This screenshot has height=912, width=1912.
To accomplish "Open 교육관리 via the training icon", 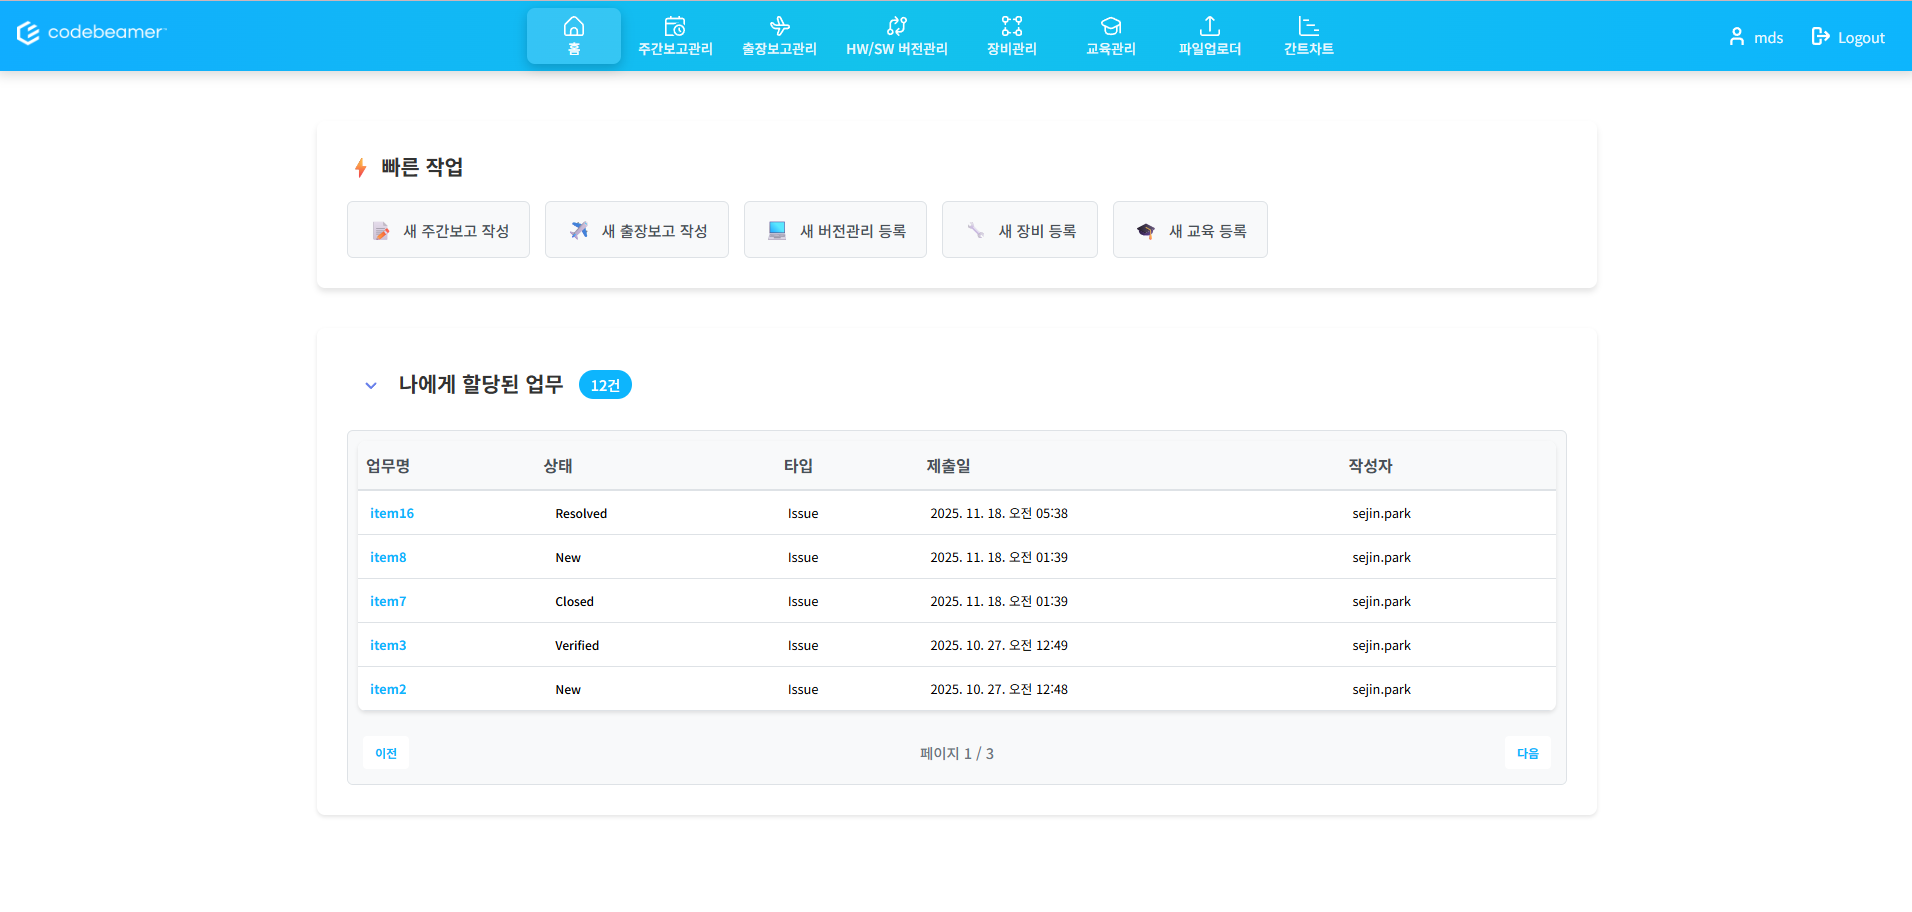I will coord(1110,24).
